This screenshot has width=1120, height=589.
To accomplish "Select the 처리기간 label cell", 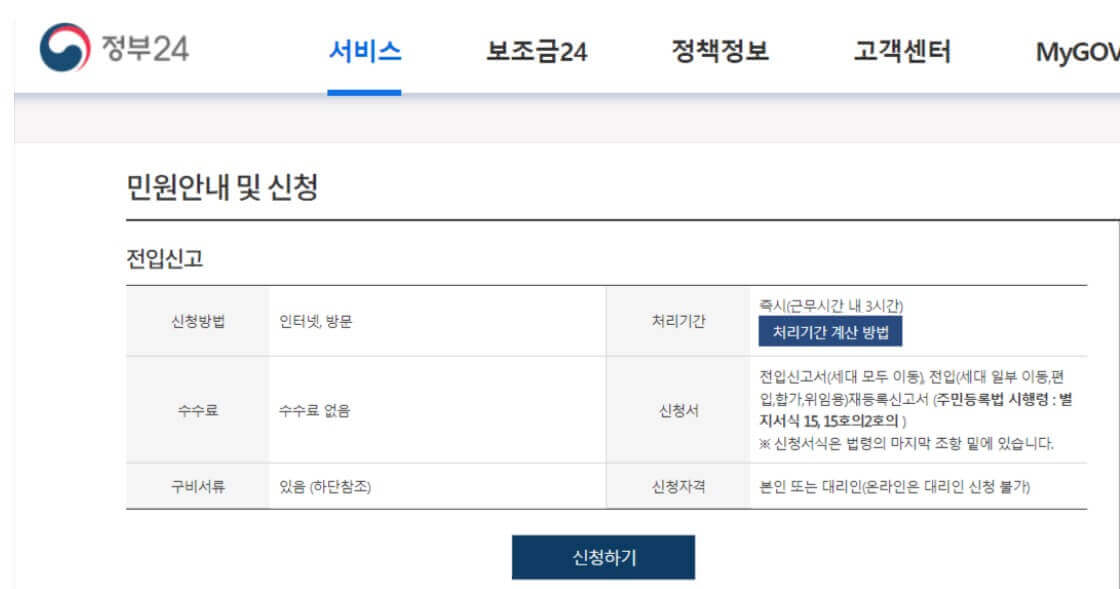I will pyautogui.click(x=679, y=321).
